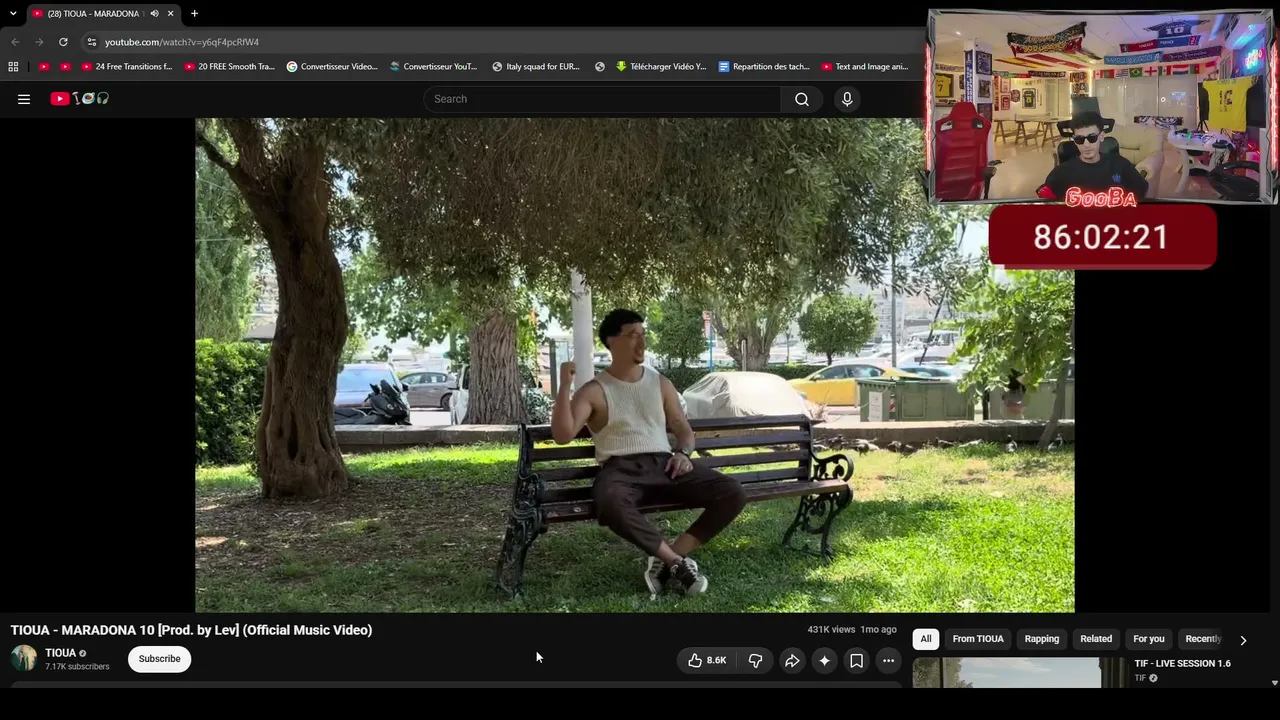This screenshot has height=720, width=1280.
Task: Open 'TIF - LIVE SESSION 1.6' video title
Action: point(1182,663)
